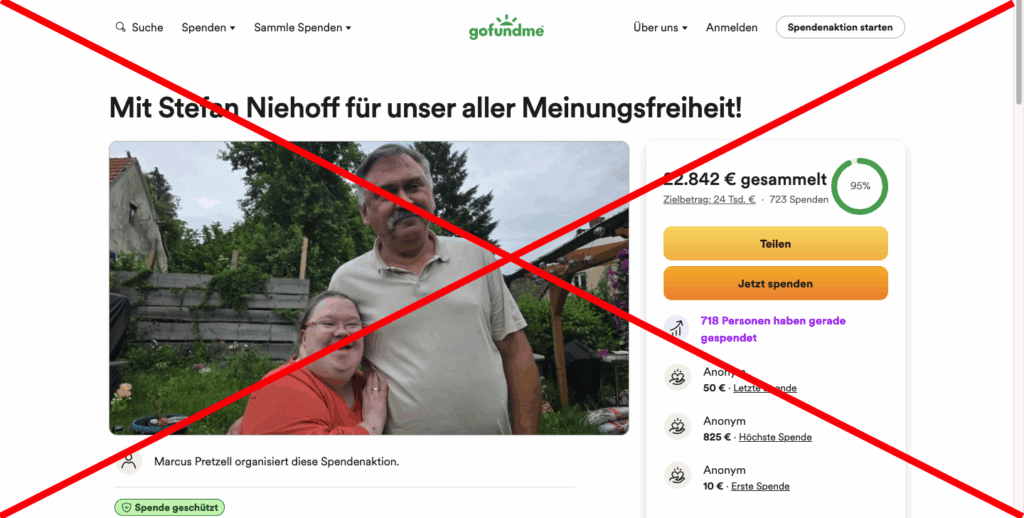Screen dimensions: 1024x518
Task: Open the Höchste Spende link
Action: 775,437
